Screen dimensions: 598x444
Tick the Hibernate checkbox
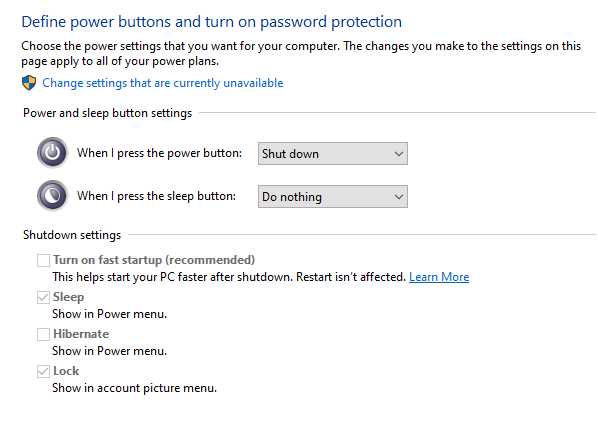[43, 335]
